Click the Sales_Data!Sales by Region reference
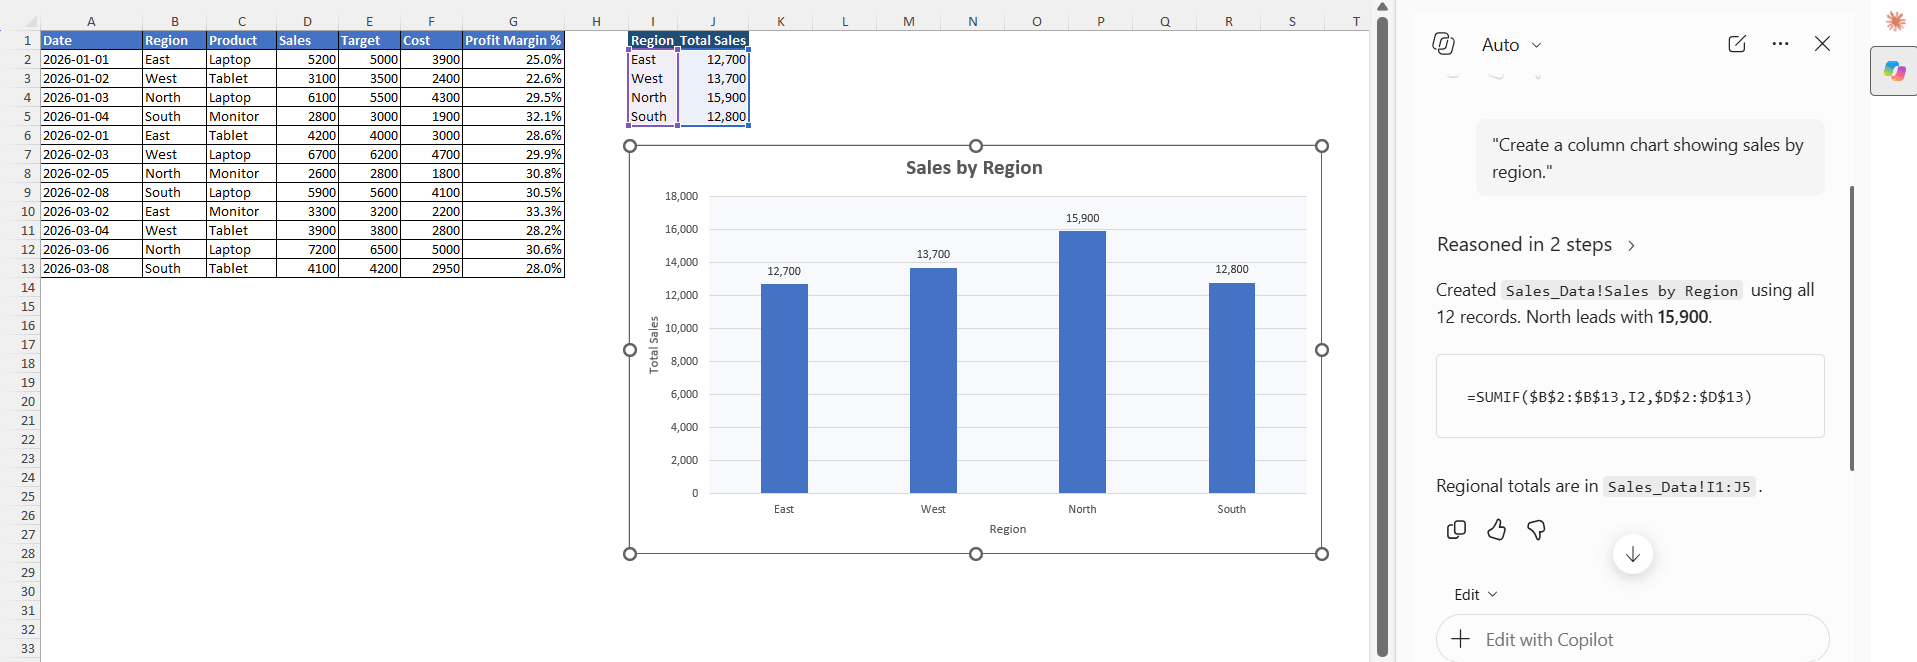This screenshot has height=662, width=1917. pyautogui.click(x=1621, y=291)
